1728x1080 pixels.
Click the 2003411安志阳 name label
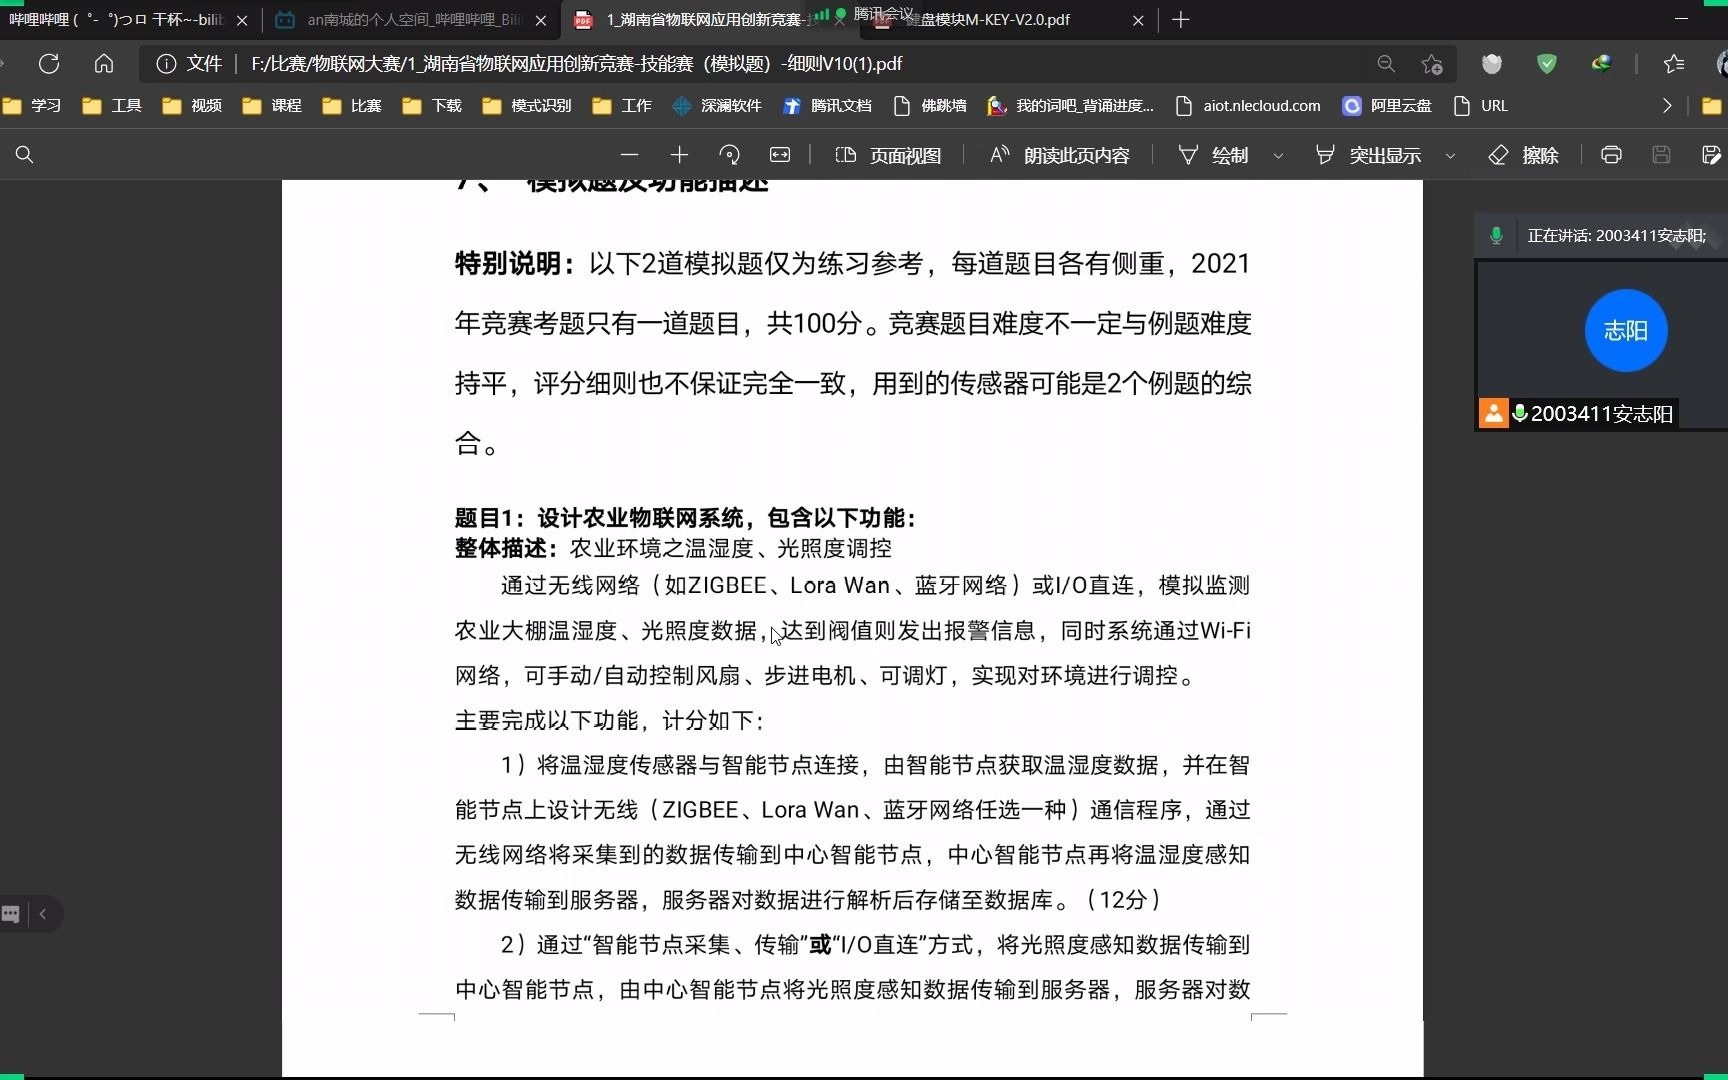click(x=1601, y=414)
